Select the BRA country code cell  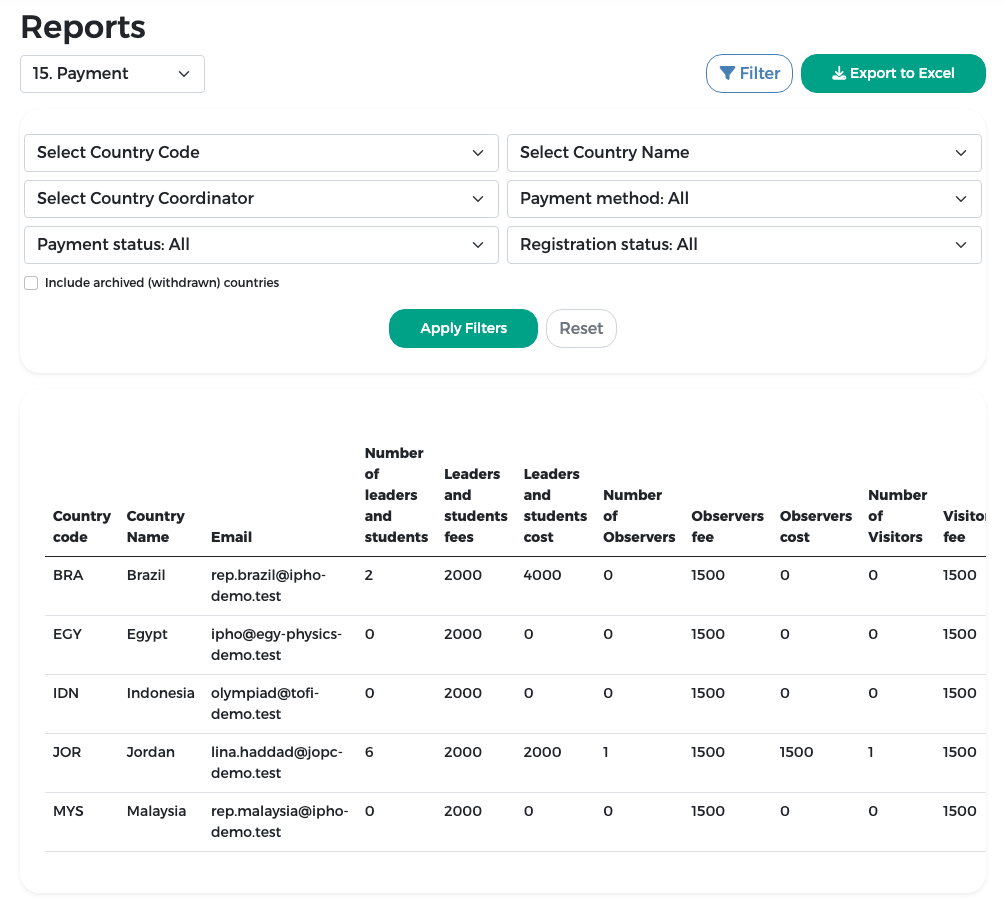click(x=68, y=576)
